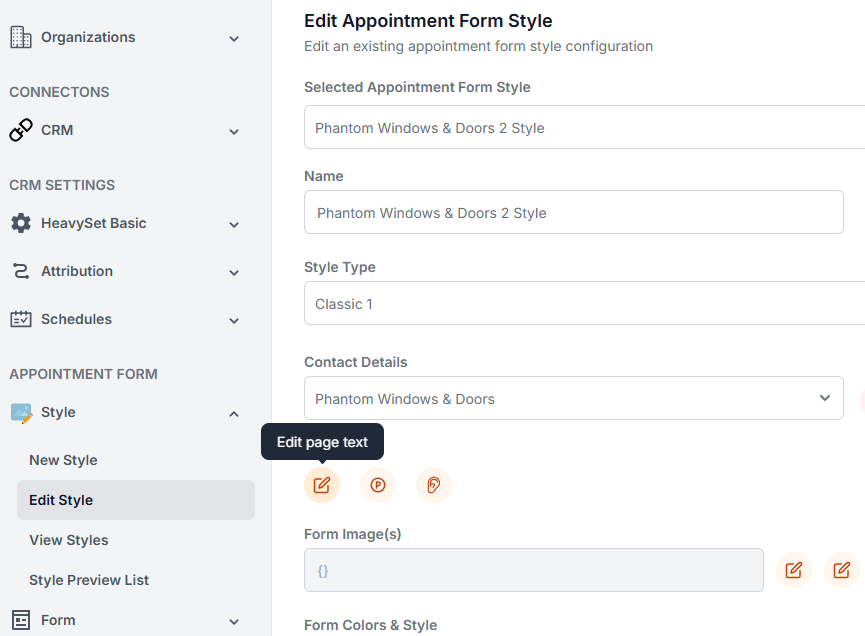Click the Schedules calendar icon

20,319
